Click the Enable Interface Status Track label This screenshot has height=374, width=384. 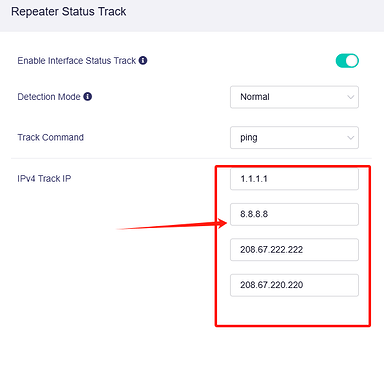click(77, 61)
